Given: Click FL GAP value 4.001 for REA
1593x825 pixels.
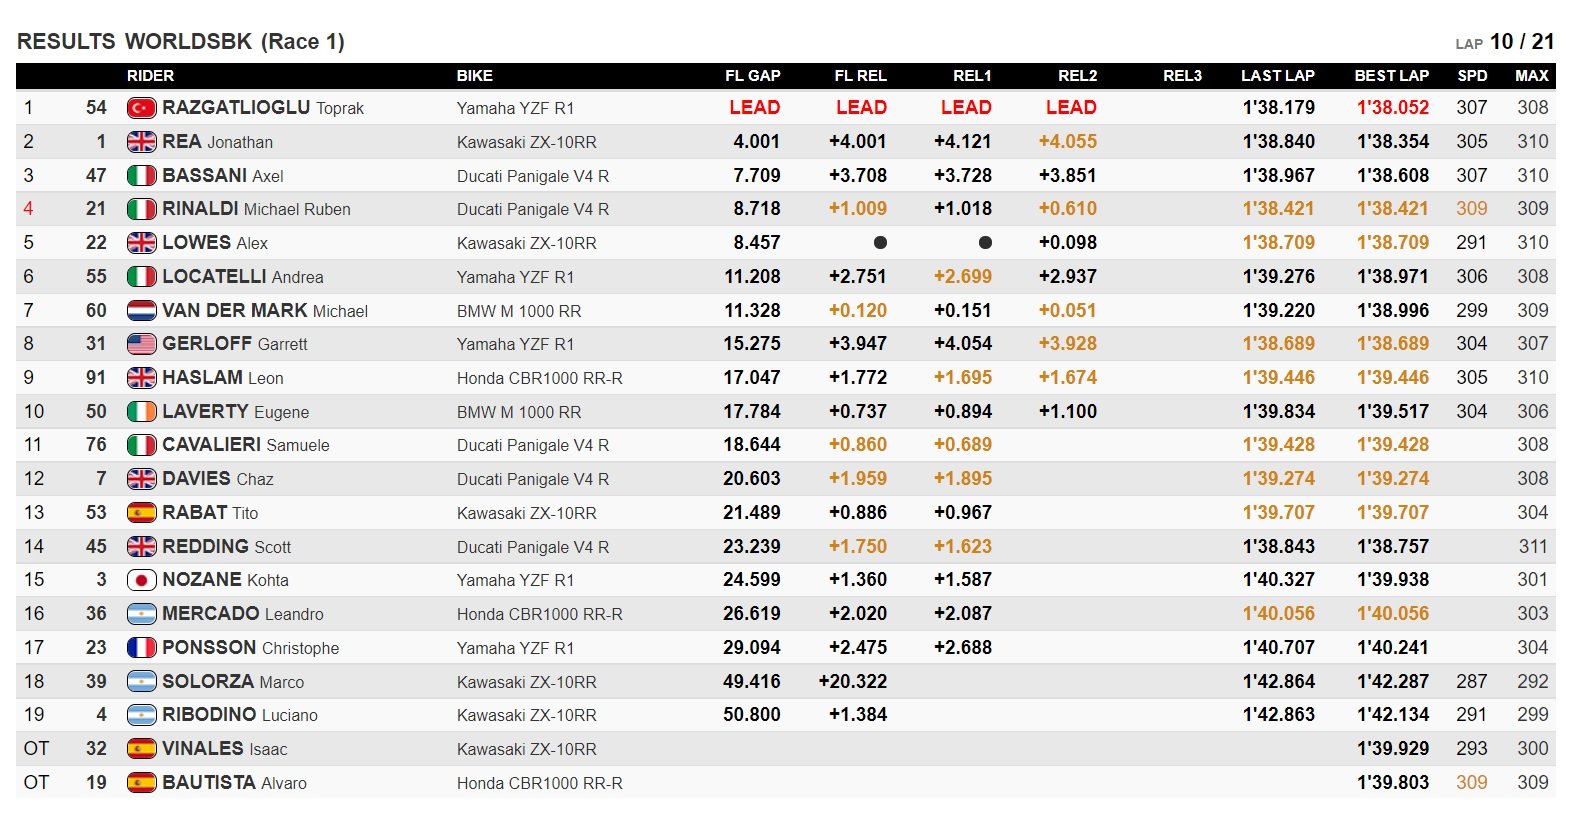Looking at the screenshot, I should [x=757, y=142].
